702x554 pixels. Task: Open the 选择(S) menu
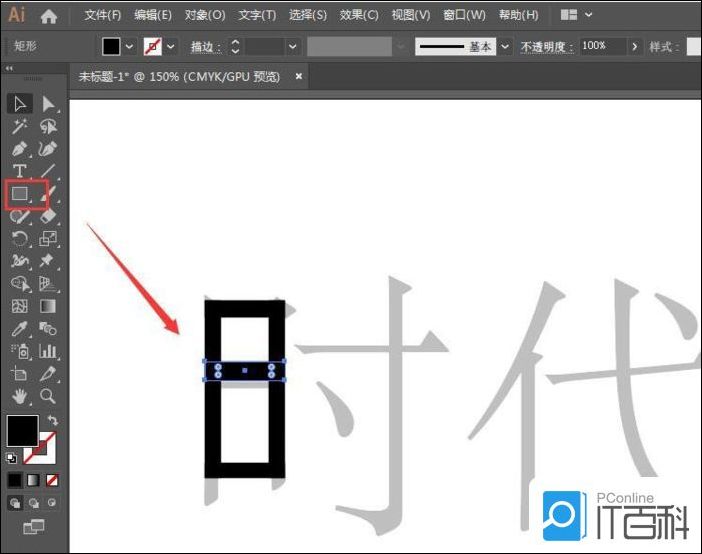[308, 15]
